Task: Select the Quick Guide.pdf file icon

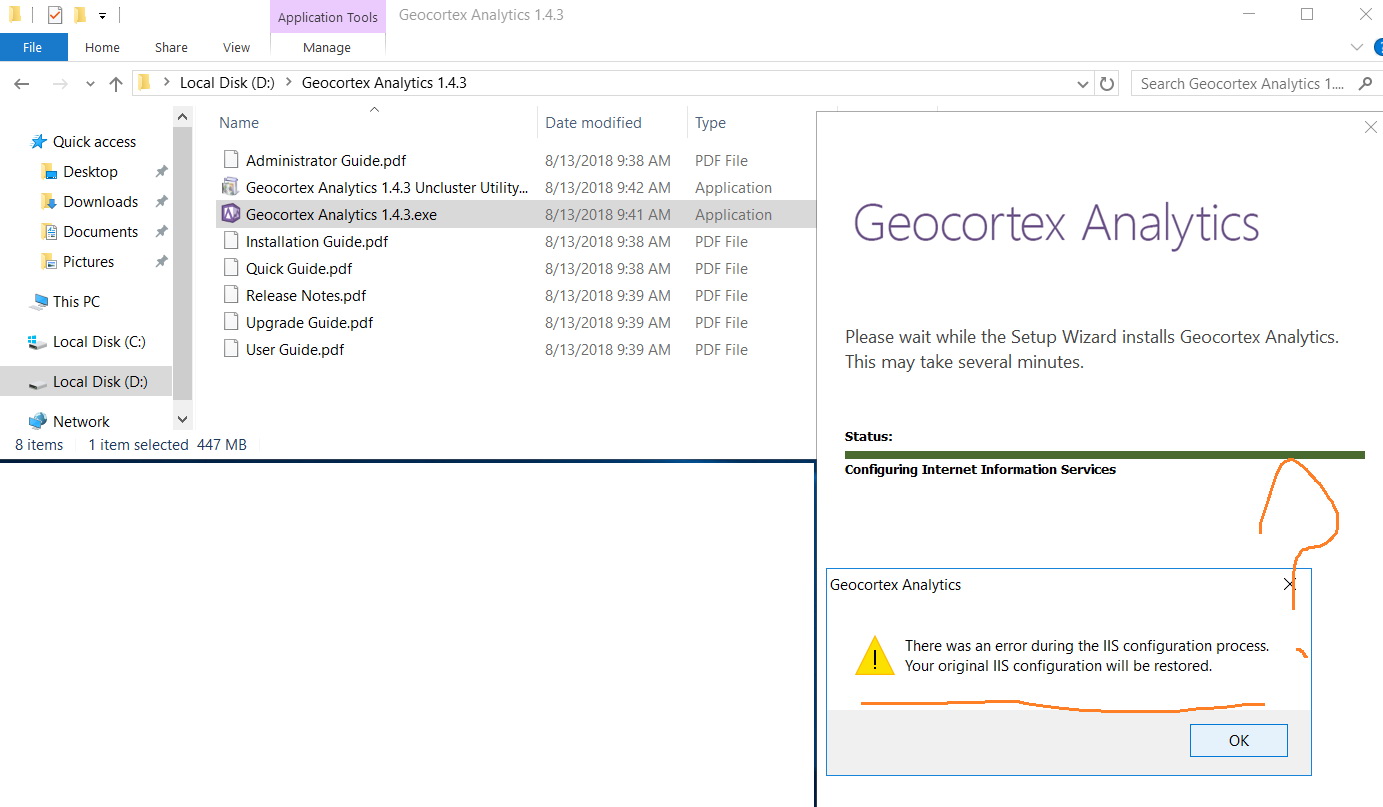Action: pos(231,268)
